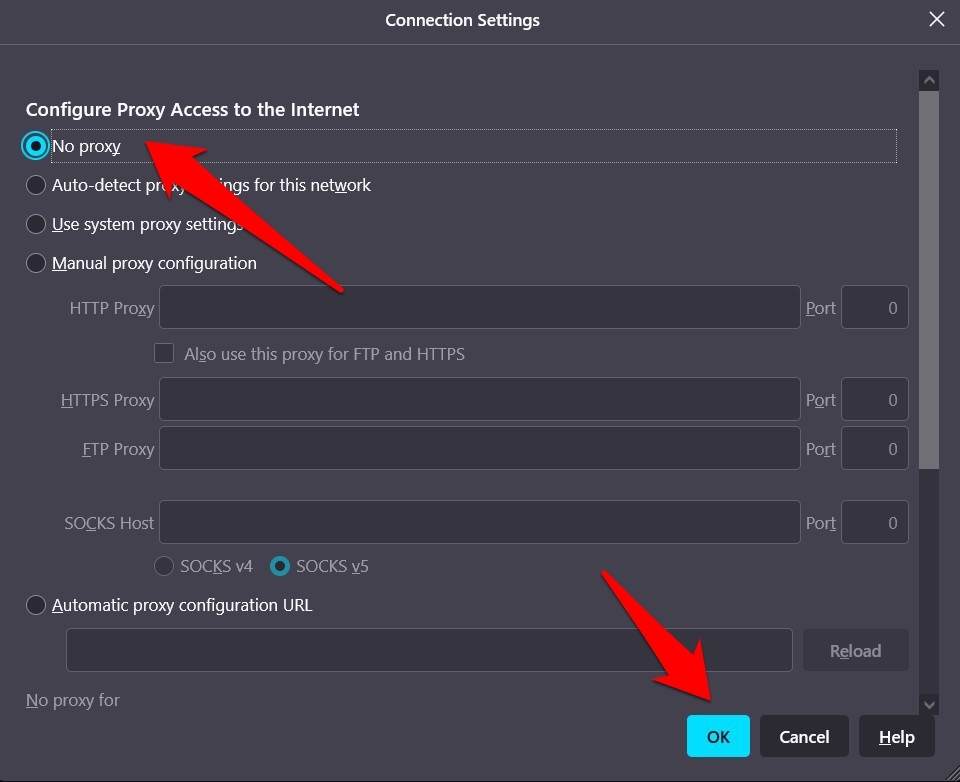This screenshot has width=960, height=782.
Task: Click the FTP Proxy input field
Action: click(480, 448)
